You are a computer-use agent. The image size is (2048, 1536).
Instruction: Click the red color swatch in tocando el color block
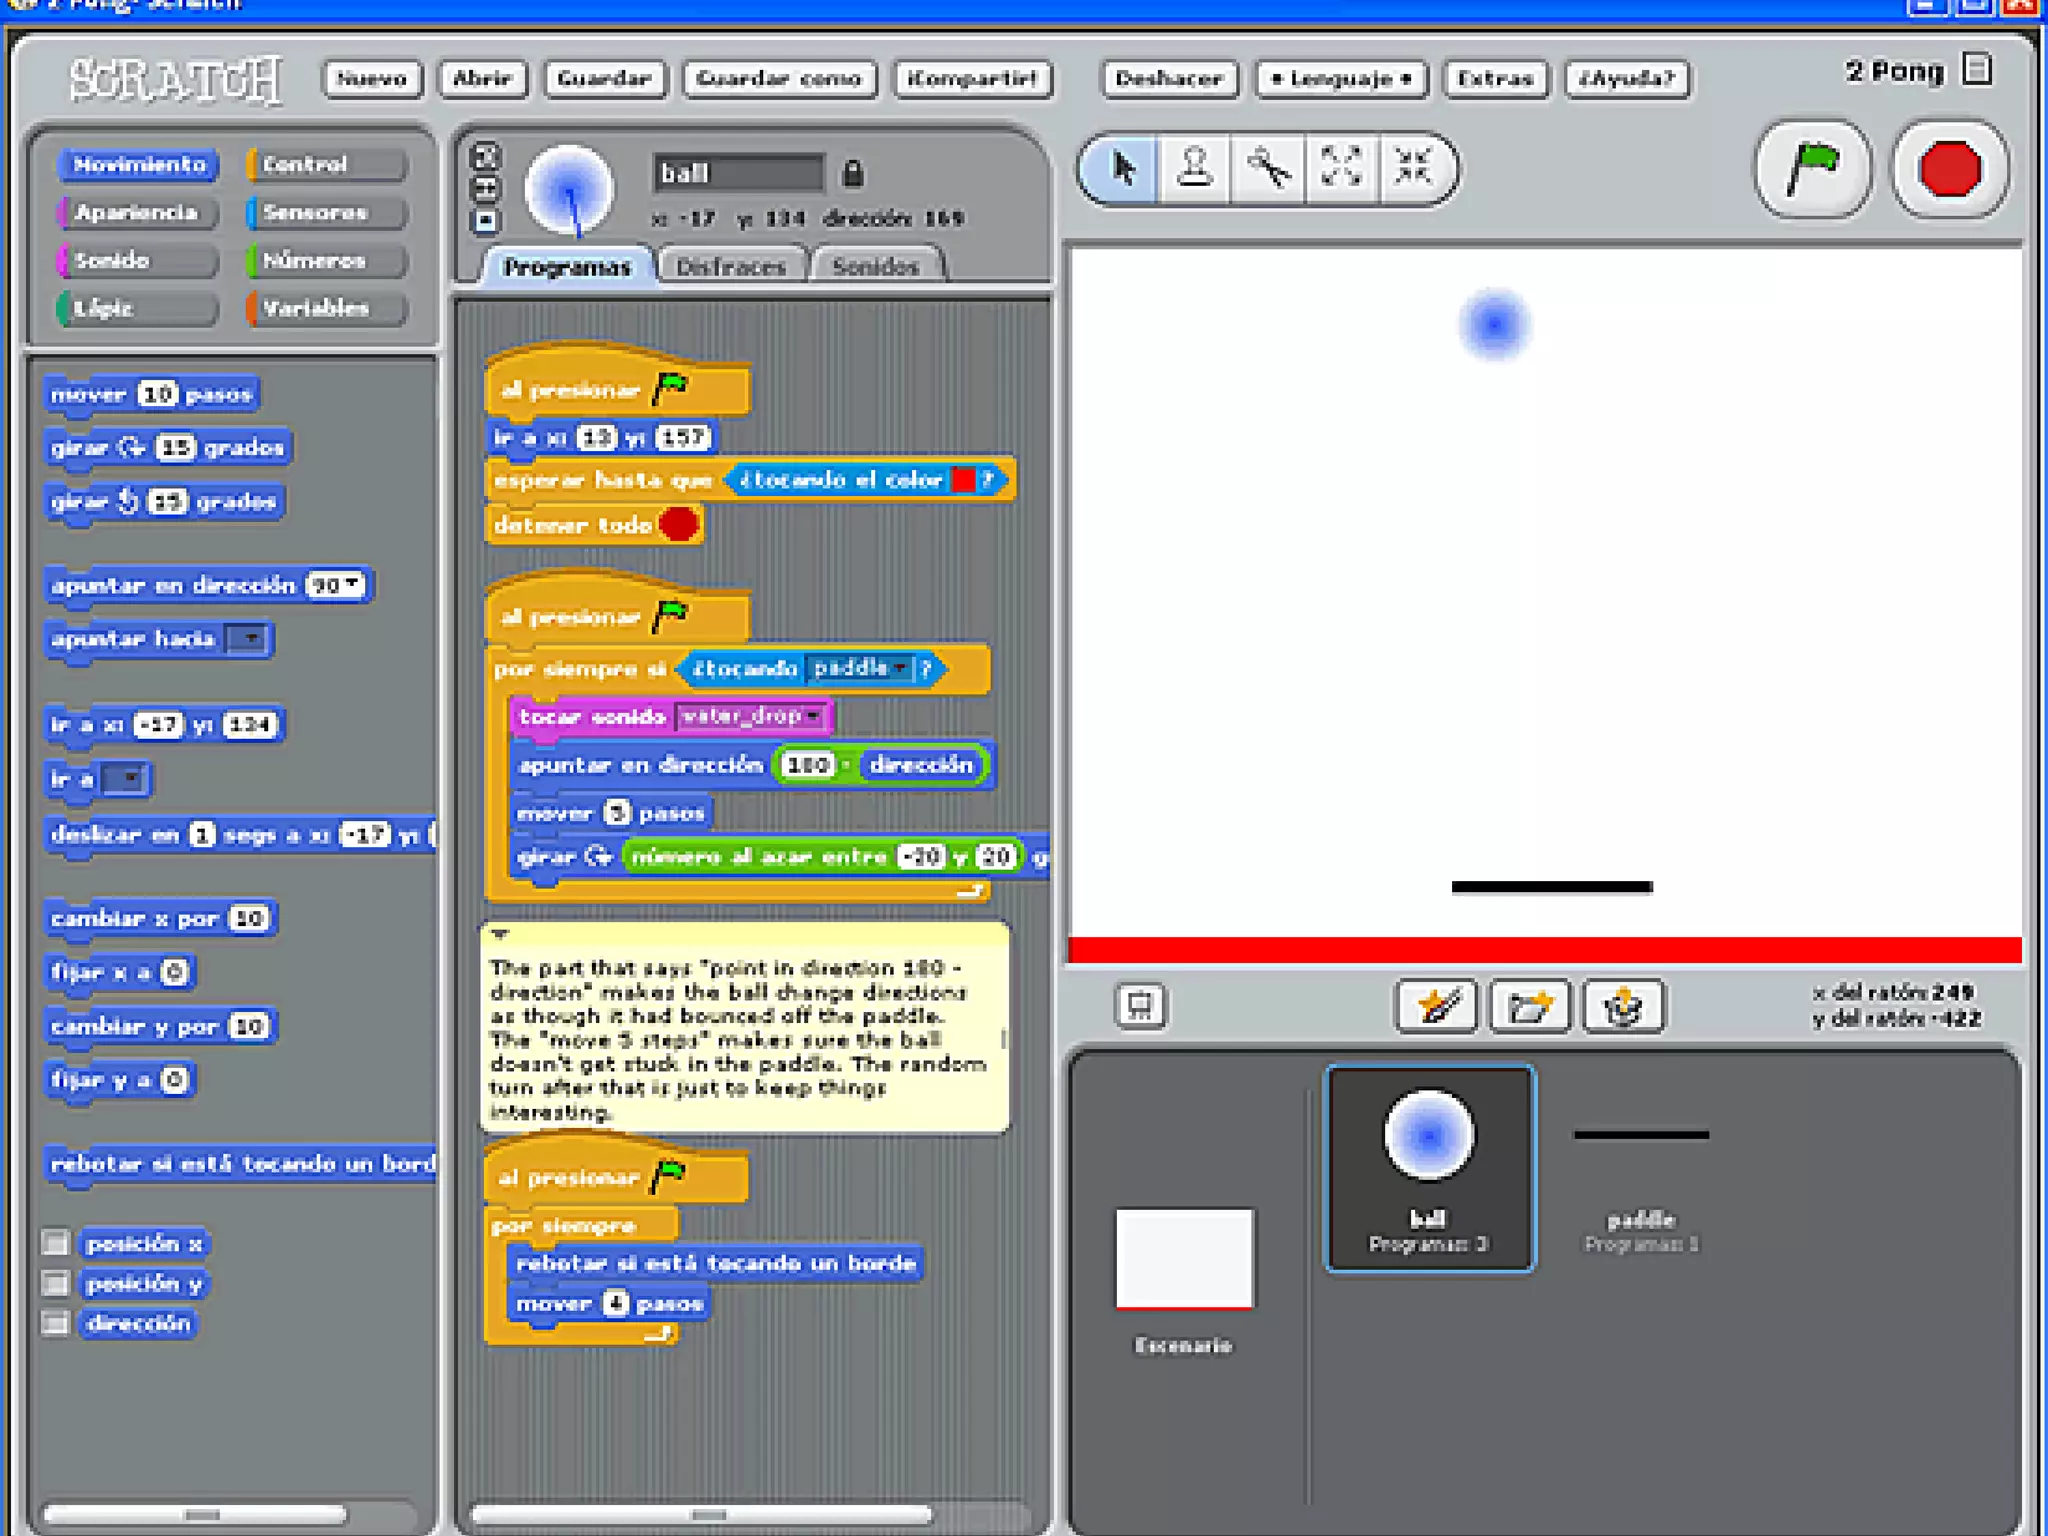point(963,480)
